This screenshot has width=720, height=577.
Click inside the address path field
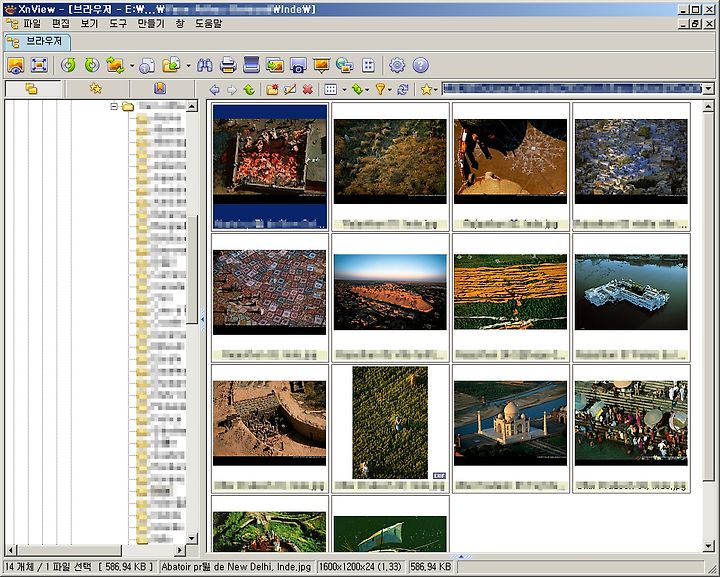tap(572, 89)
